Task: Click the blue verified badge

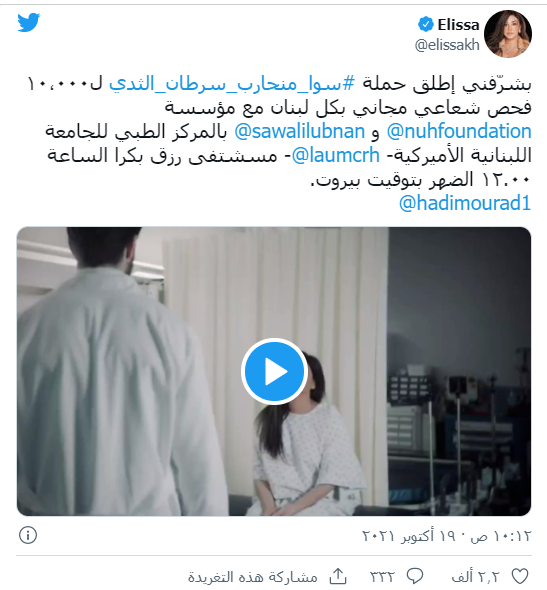Action: (x=425, y=25)
